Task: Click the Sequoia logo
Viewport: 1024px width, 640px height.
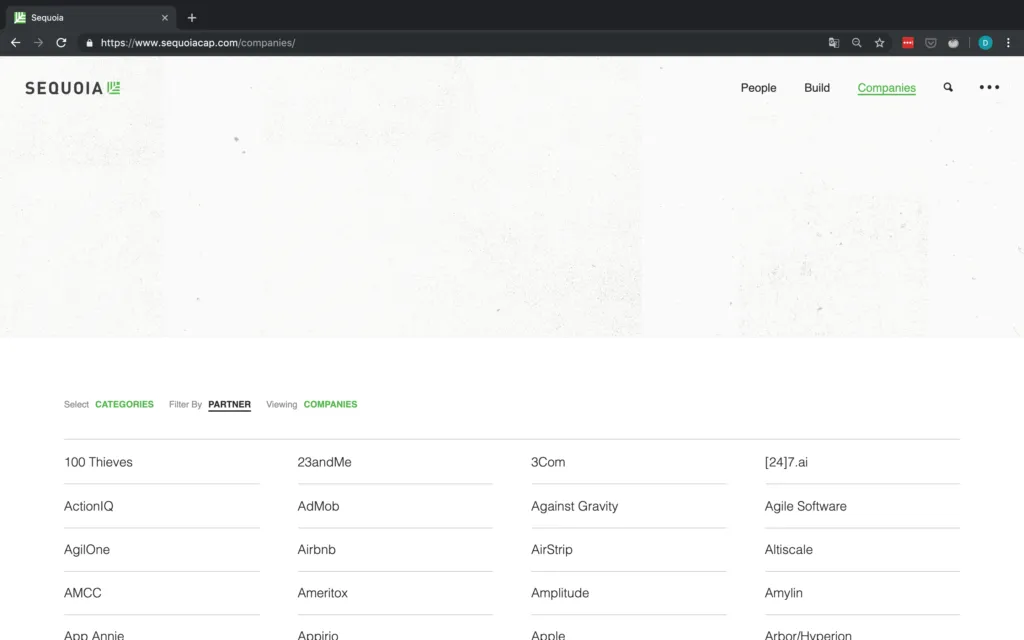Action: [72, 88]
